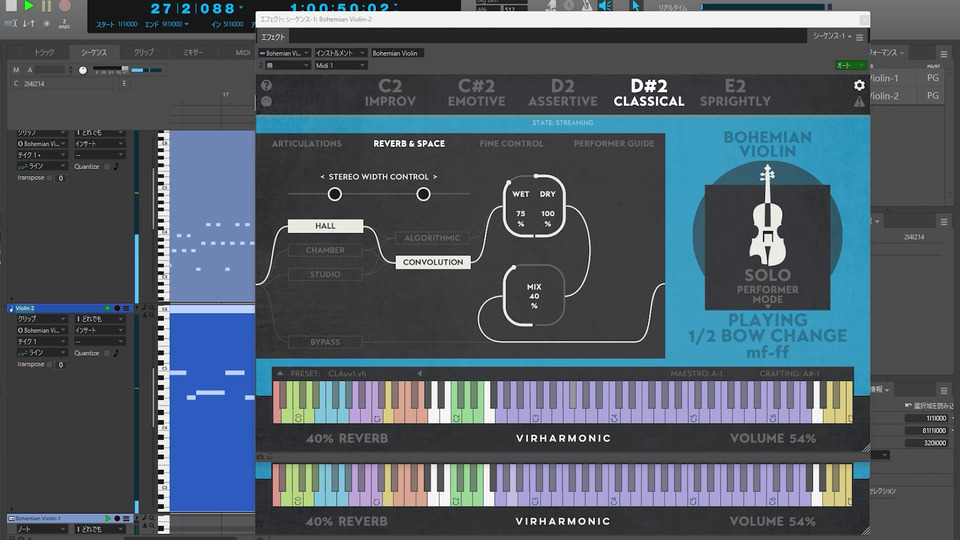Image resolution: width=960 pixels, height=540 pixels.
Task: Click the preset arrow icon next to CLAuv1.vh
Action: tap(419, 373)
